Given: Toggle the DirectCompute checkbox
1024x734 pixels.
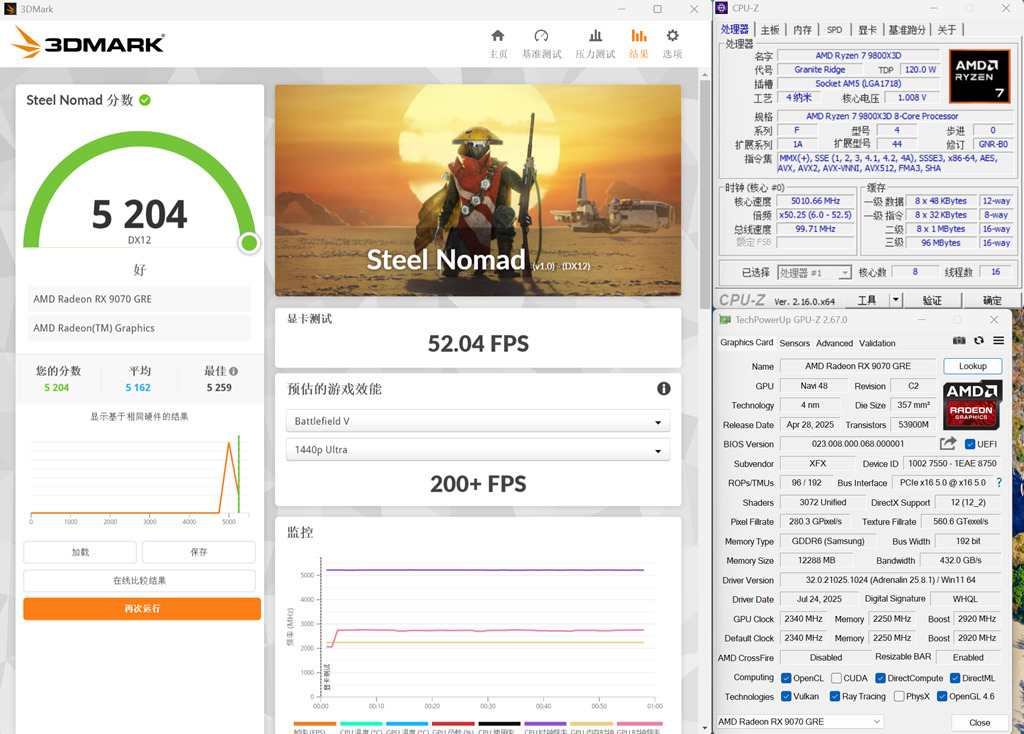Looking at the screenshot, I should (x=880, y=678).
